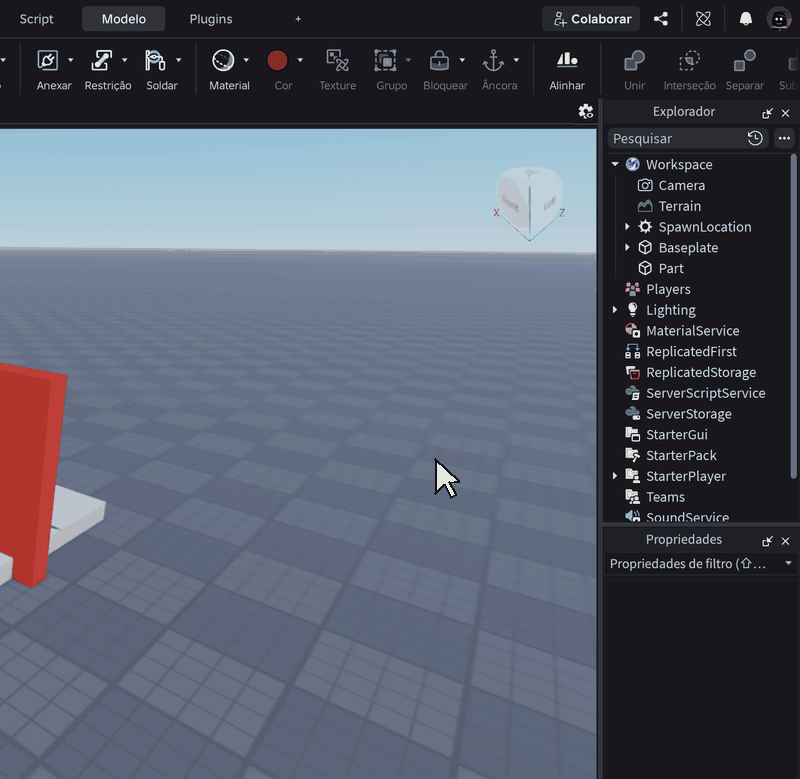
Task: Click the Separar separate icon
Action: 744,61
